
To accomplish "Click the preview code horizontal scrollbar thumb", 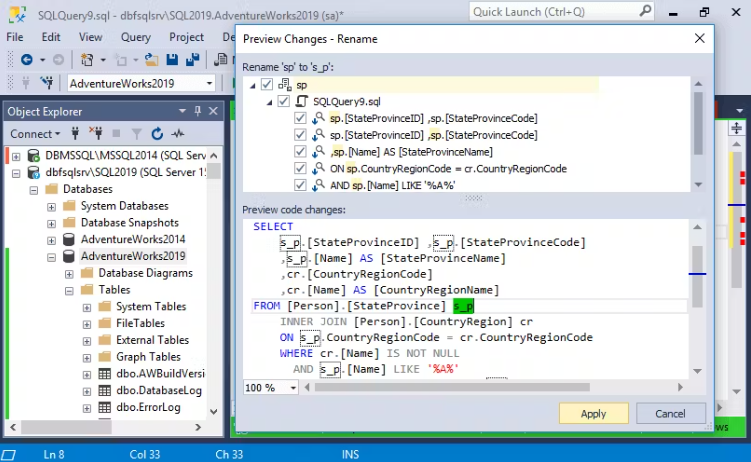I will point(452,387).
